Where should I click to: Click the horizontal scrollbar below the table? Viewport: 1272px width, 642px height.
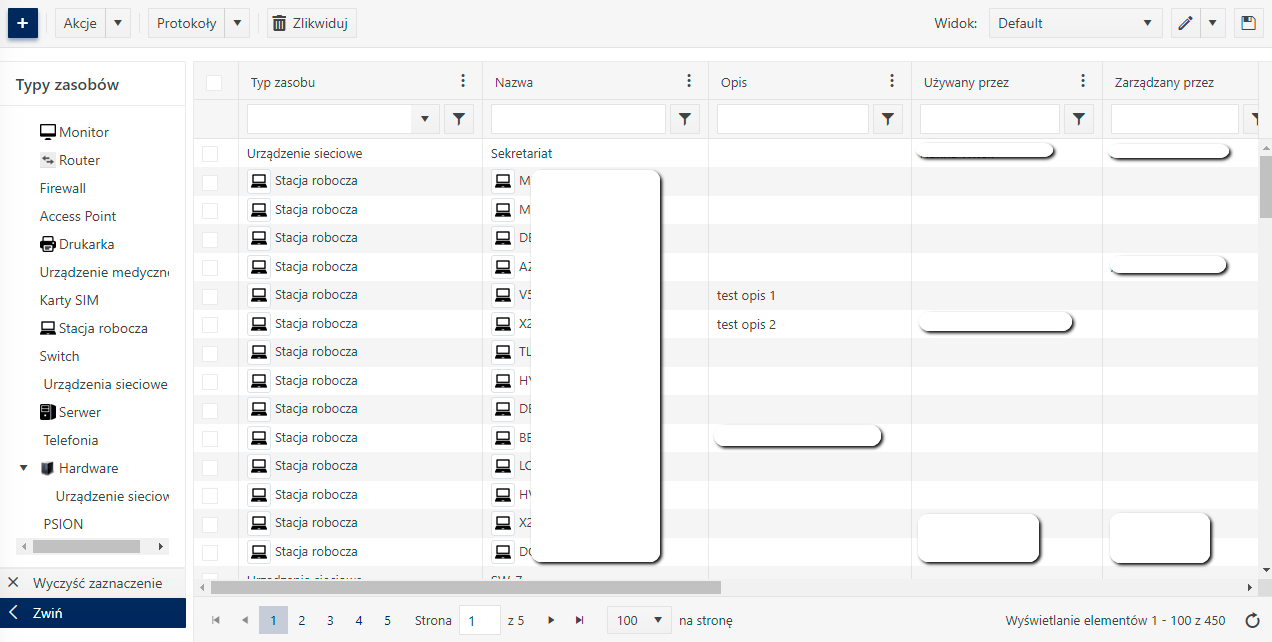465,588
